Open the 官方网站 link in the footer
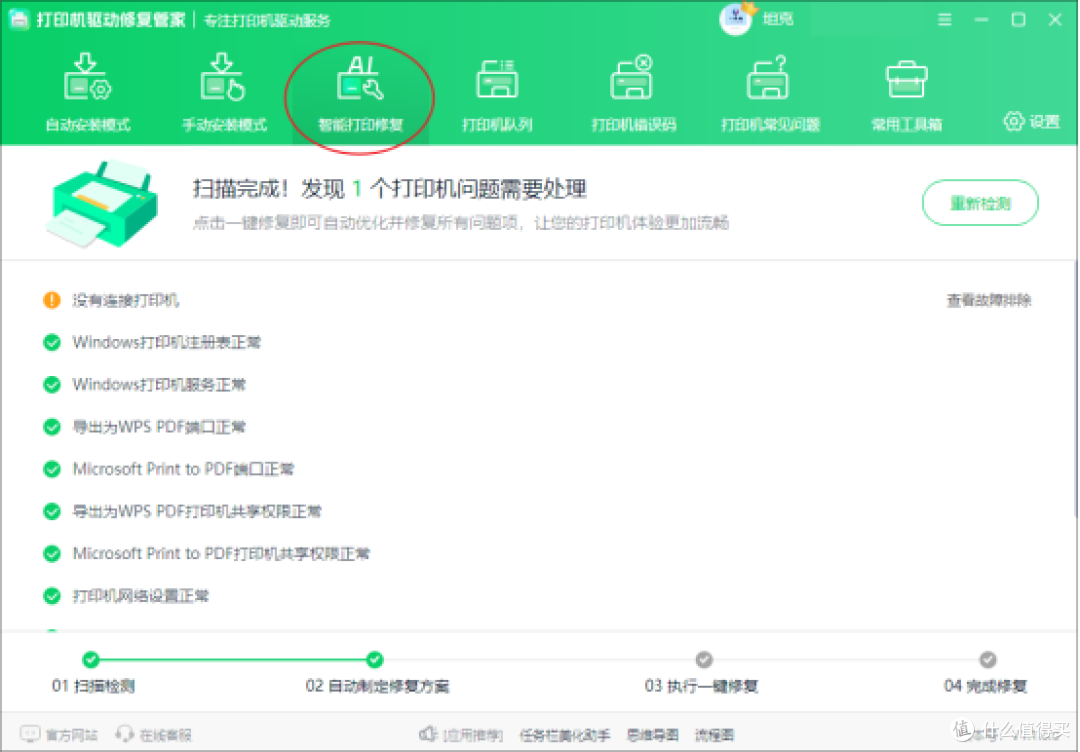The height and width of the screenshot is (752, 1080). point(59,735)
